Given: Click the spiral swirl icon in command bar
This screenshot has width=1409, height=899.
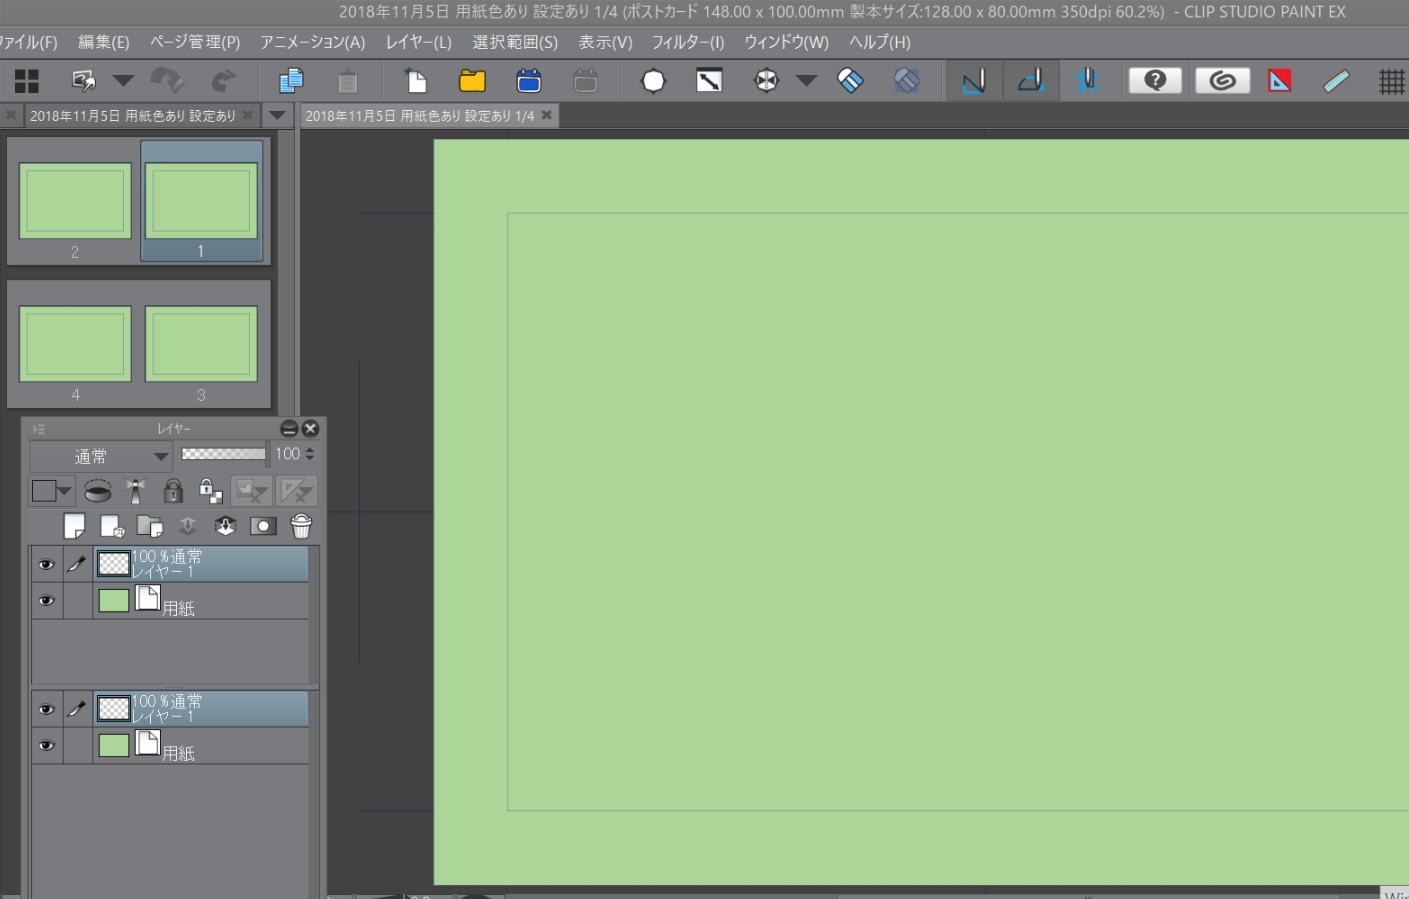Looking at the screenshot, I should [1222, 81].
